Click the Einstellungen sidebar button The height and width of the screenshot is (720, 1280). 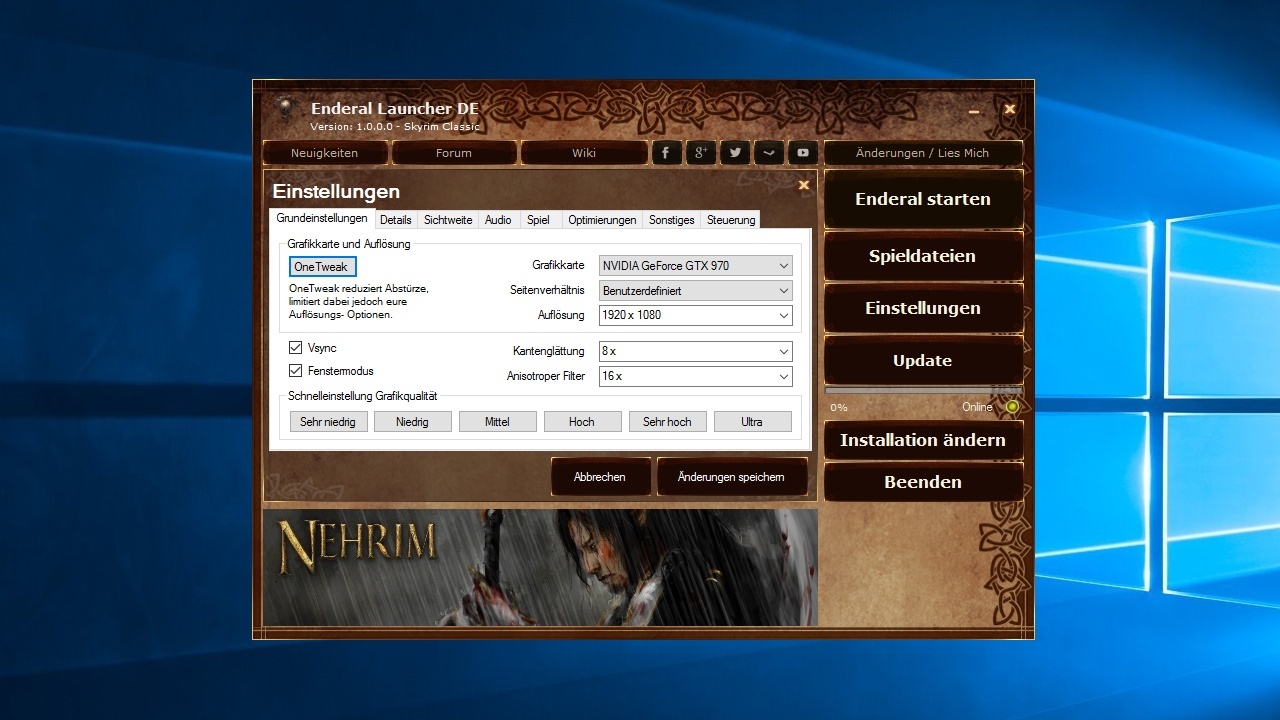click(923, 308)
